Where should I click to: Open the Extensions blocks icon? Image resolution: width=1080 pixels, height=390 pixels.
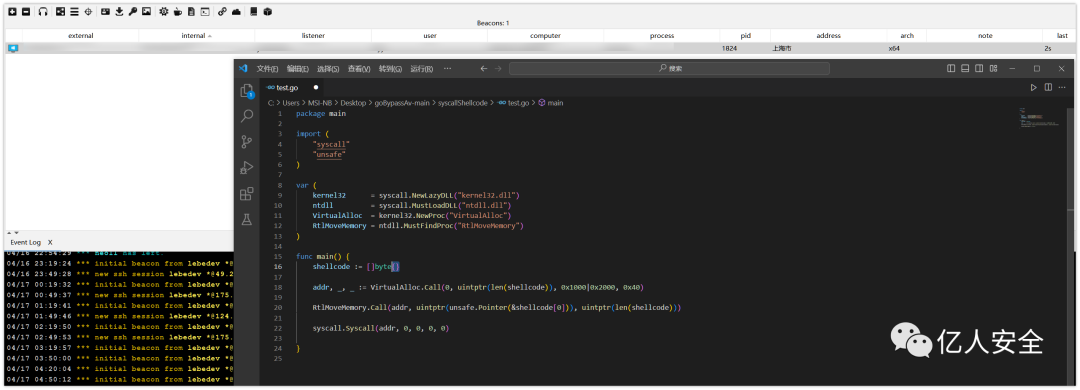247,194
